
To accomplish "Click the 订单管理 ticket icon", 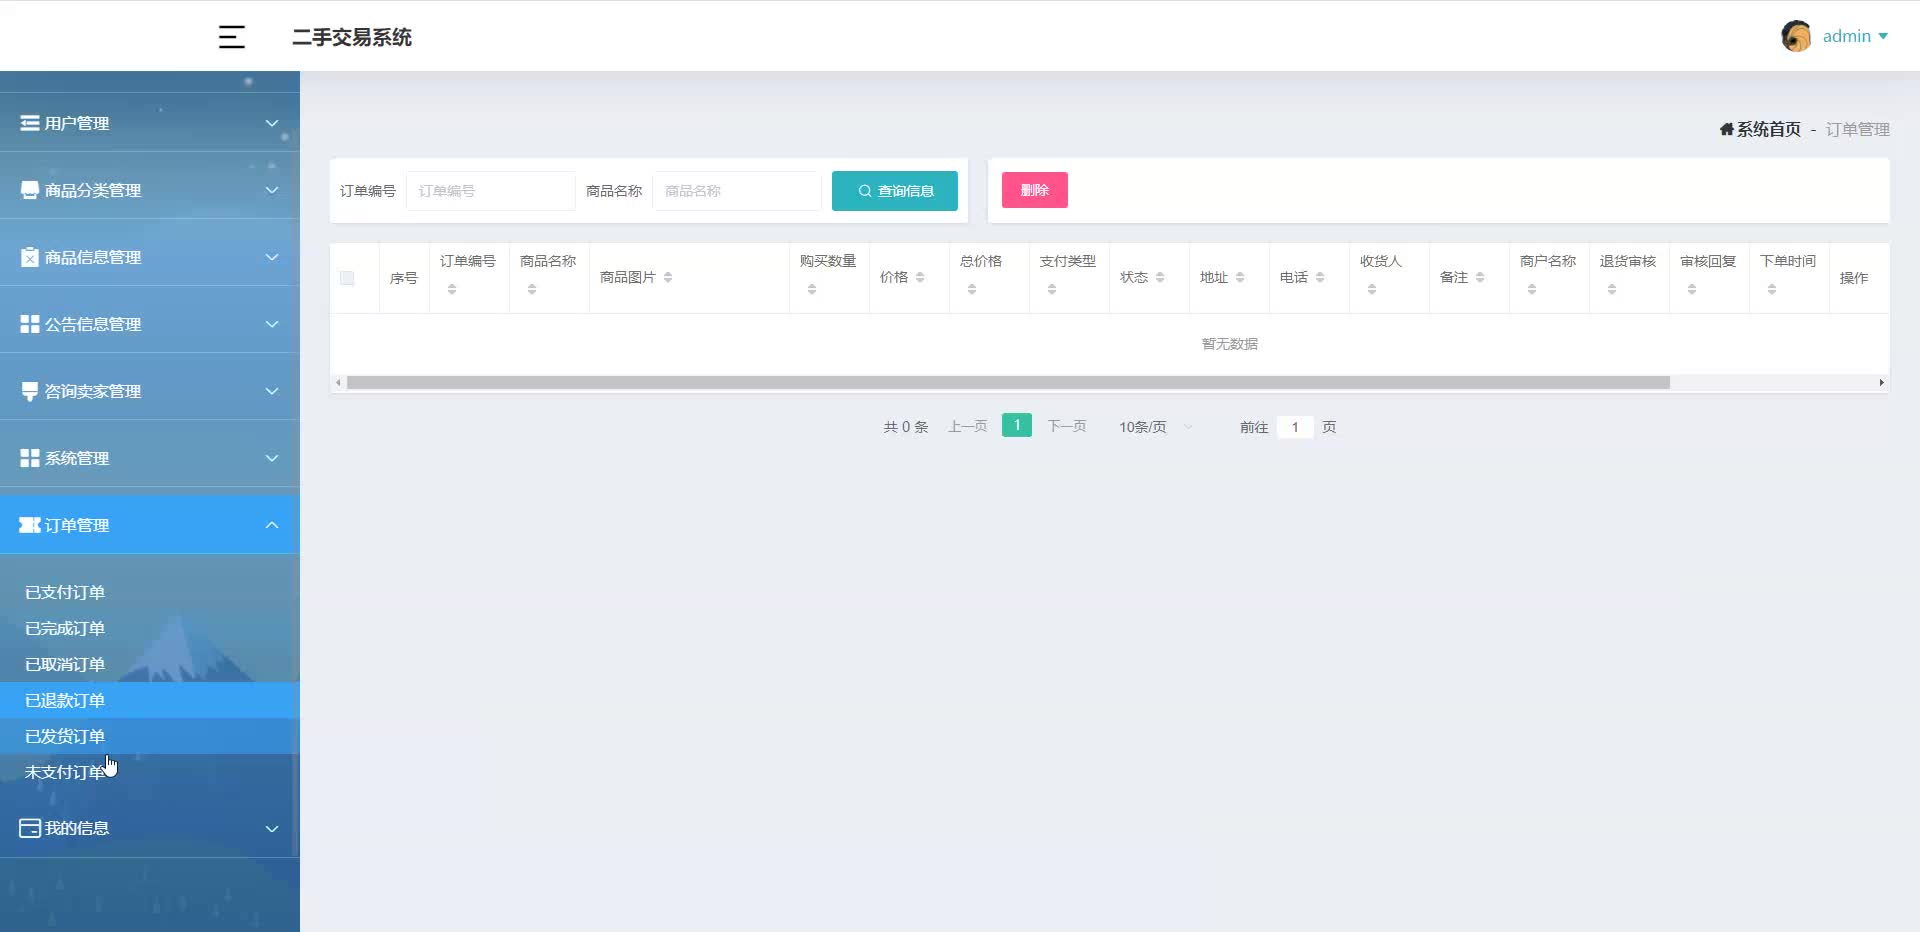I will [30, 525].
